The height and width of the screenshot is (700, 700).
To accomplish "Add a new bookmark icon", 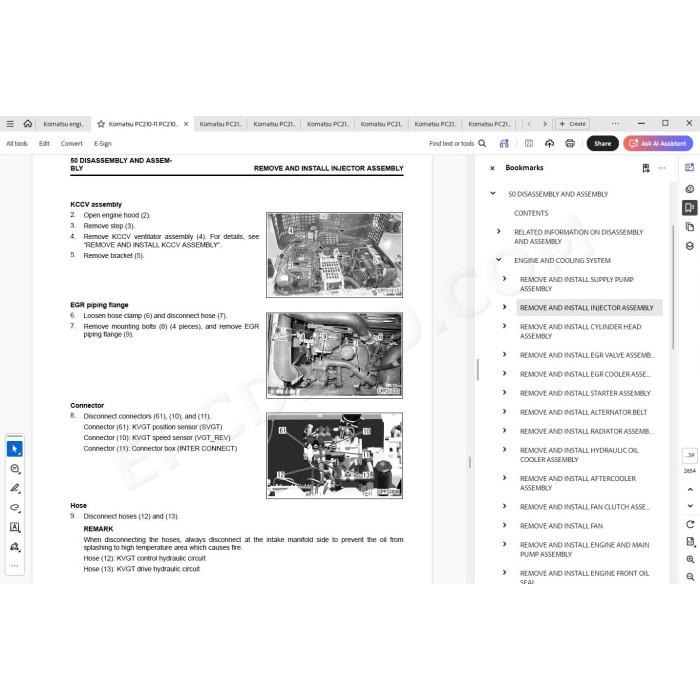I will (646, 168).
